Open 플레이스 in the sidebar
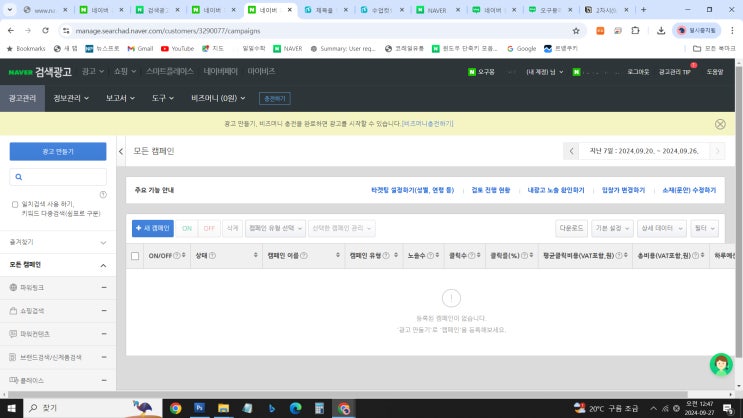The height and width of the screenshot is (418, 743). 32,381
